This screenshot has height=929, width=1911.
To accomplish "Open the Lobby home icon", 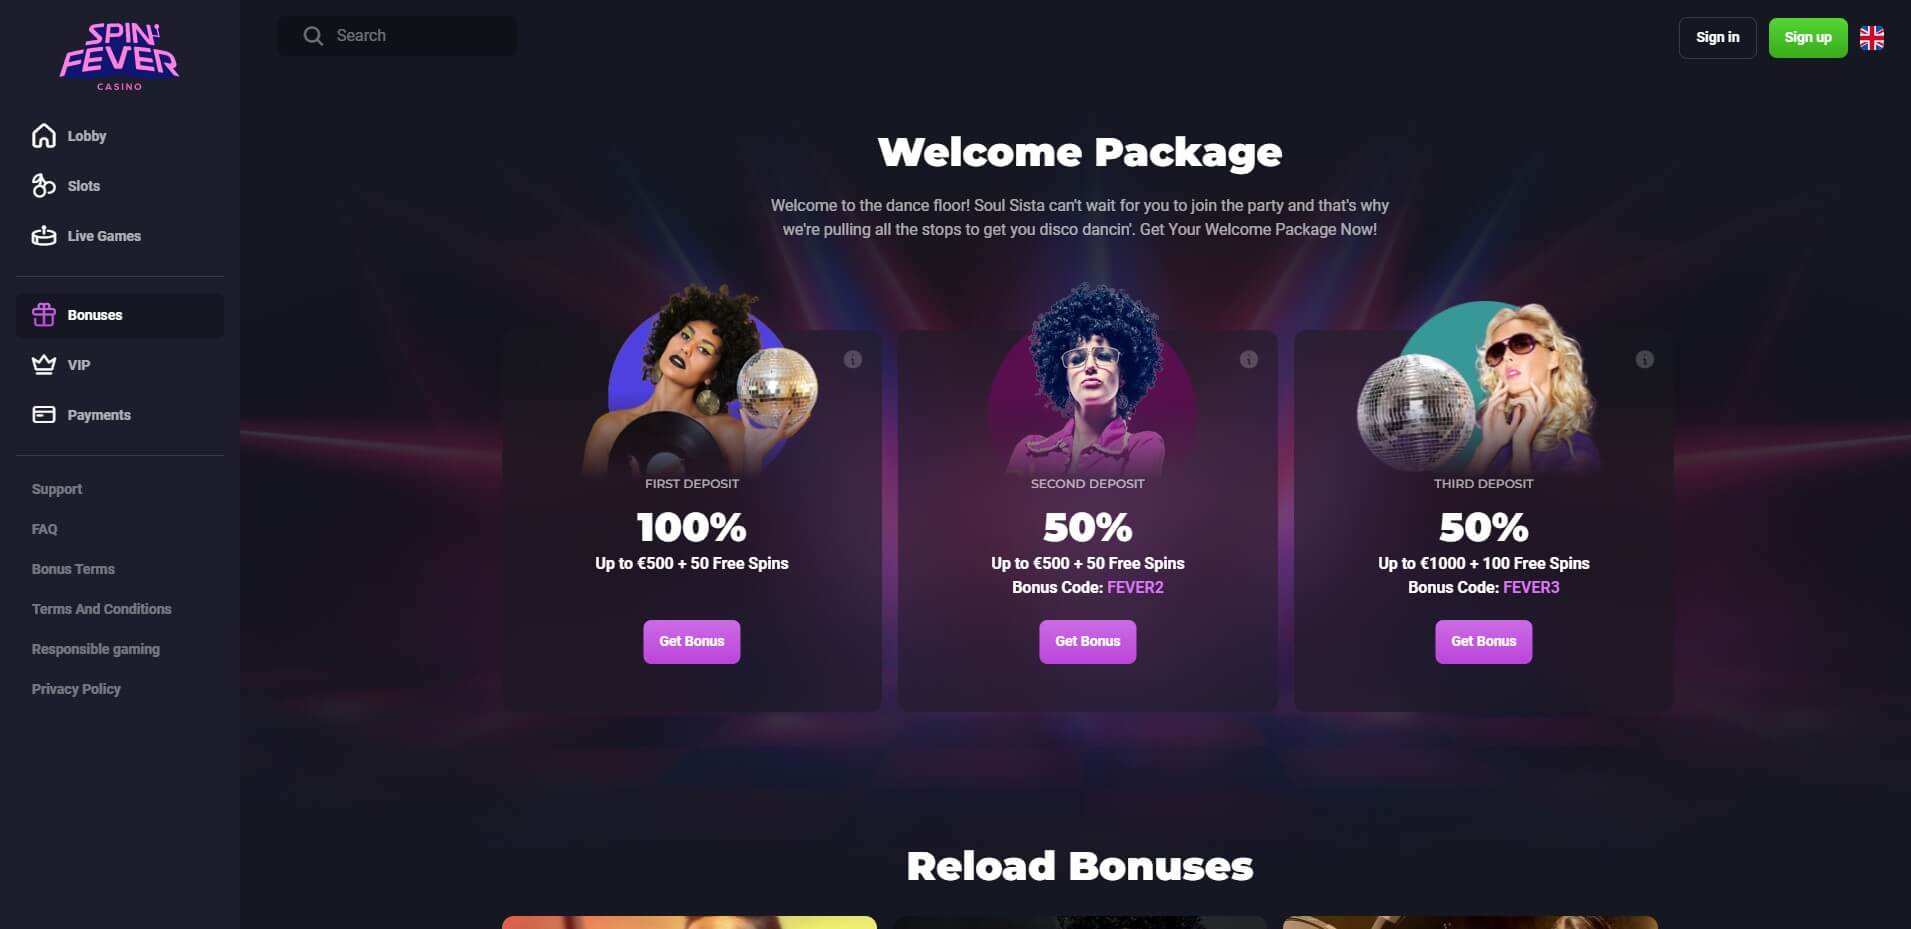I will (44, 136).
